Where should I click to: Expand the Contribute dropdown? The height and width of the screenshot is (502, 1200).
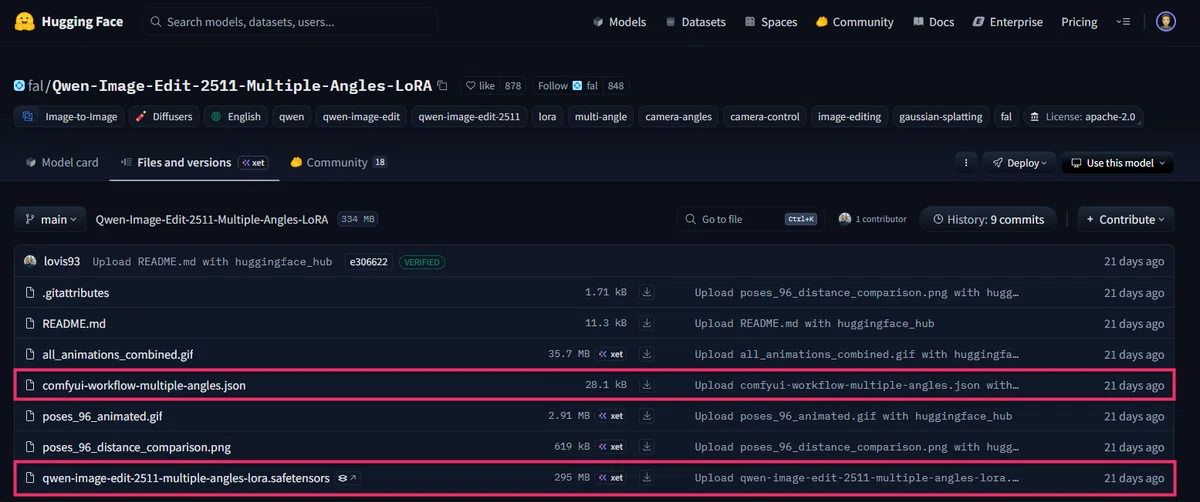(1126, 219)
